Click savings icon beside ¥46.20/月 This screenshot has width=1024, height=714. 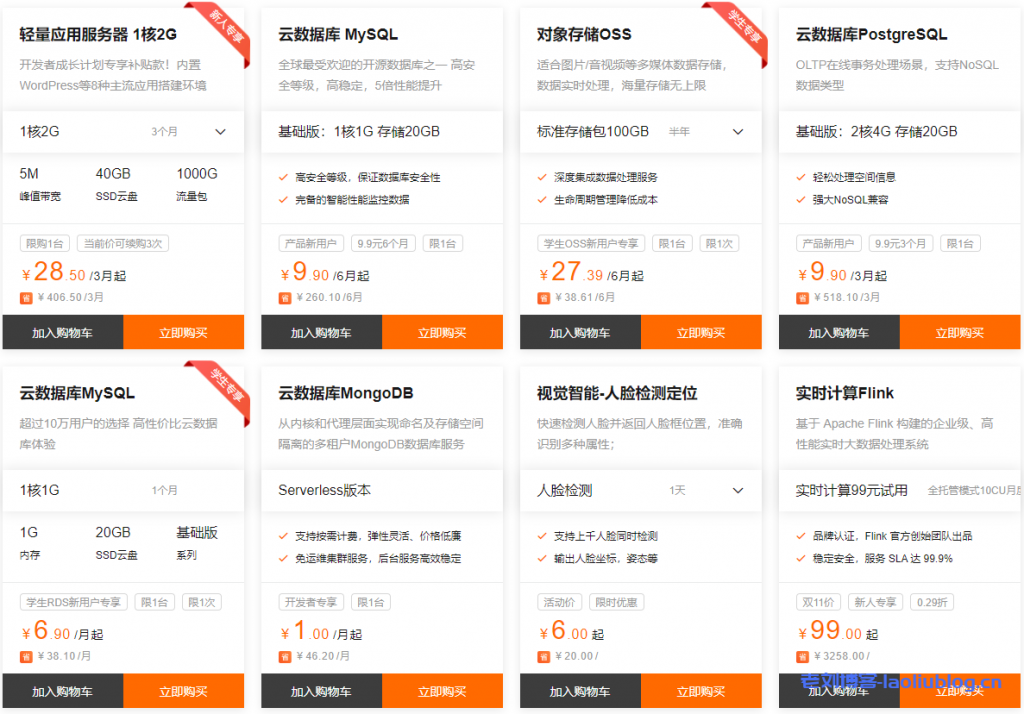[285, 656]
